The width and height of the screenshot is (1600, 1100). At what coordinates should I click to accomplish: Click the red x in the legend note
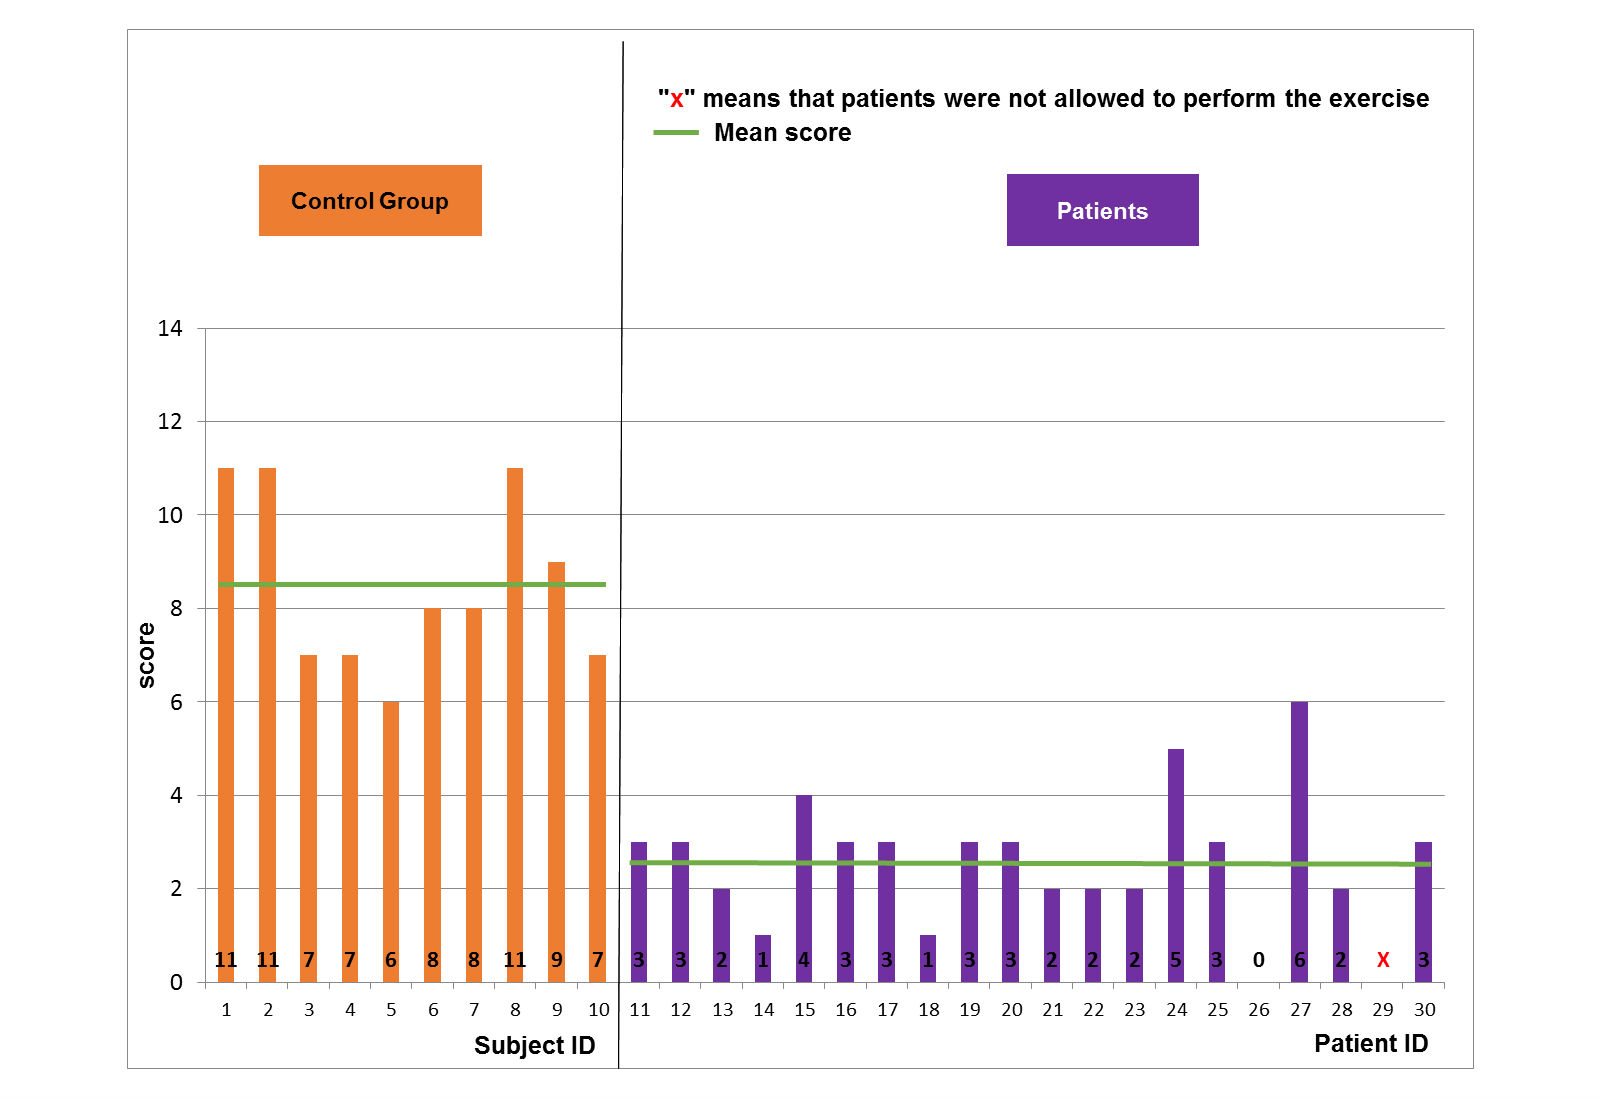click(x=677, y=100)
